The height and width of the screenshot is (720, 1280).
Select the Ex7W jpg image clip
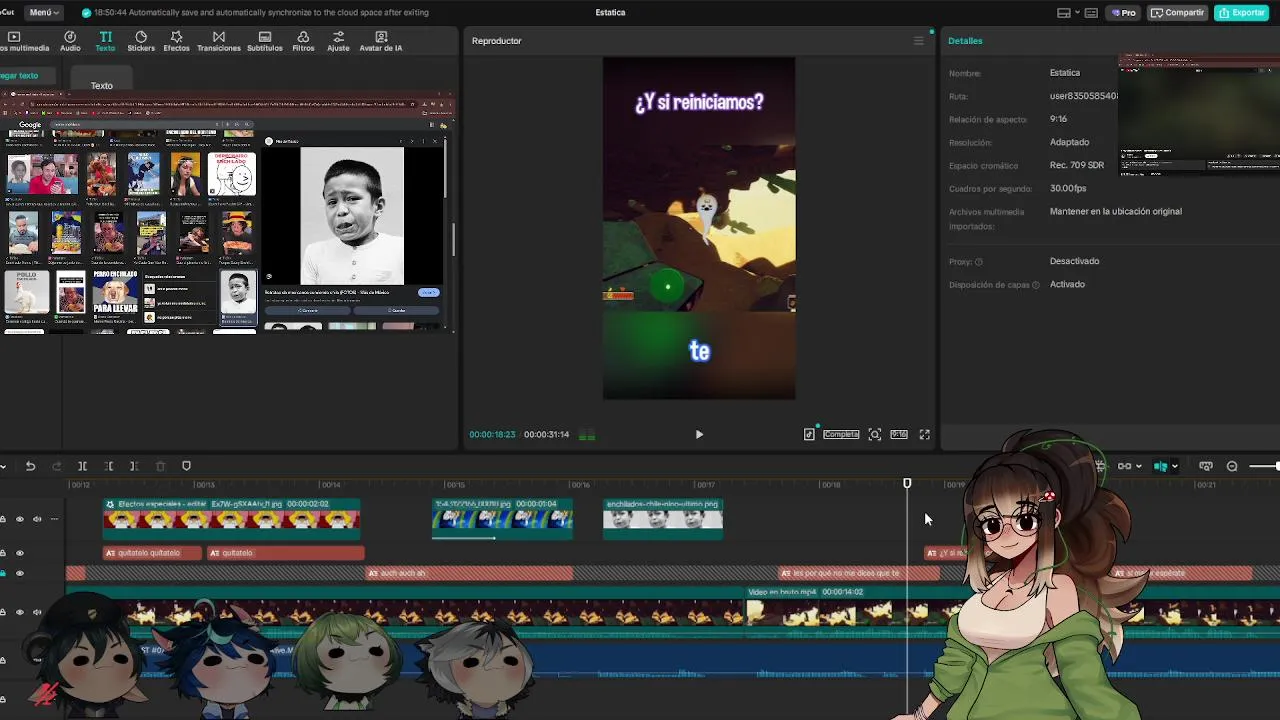(x=232, y=518)
